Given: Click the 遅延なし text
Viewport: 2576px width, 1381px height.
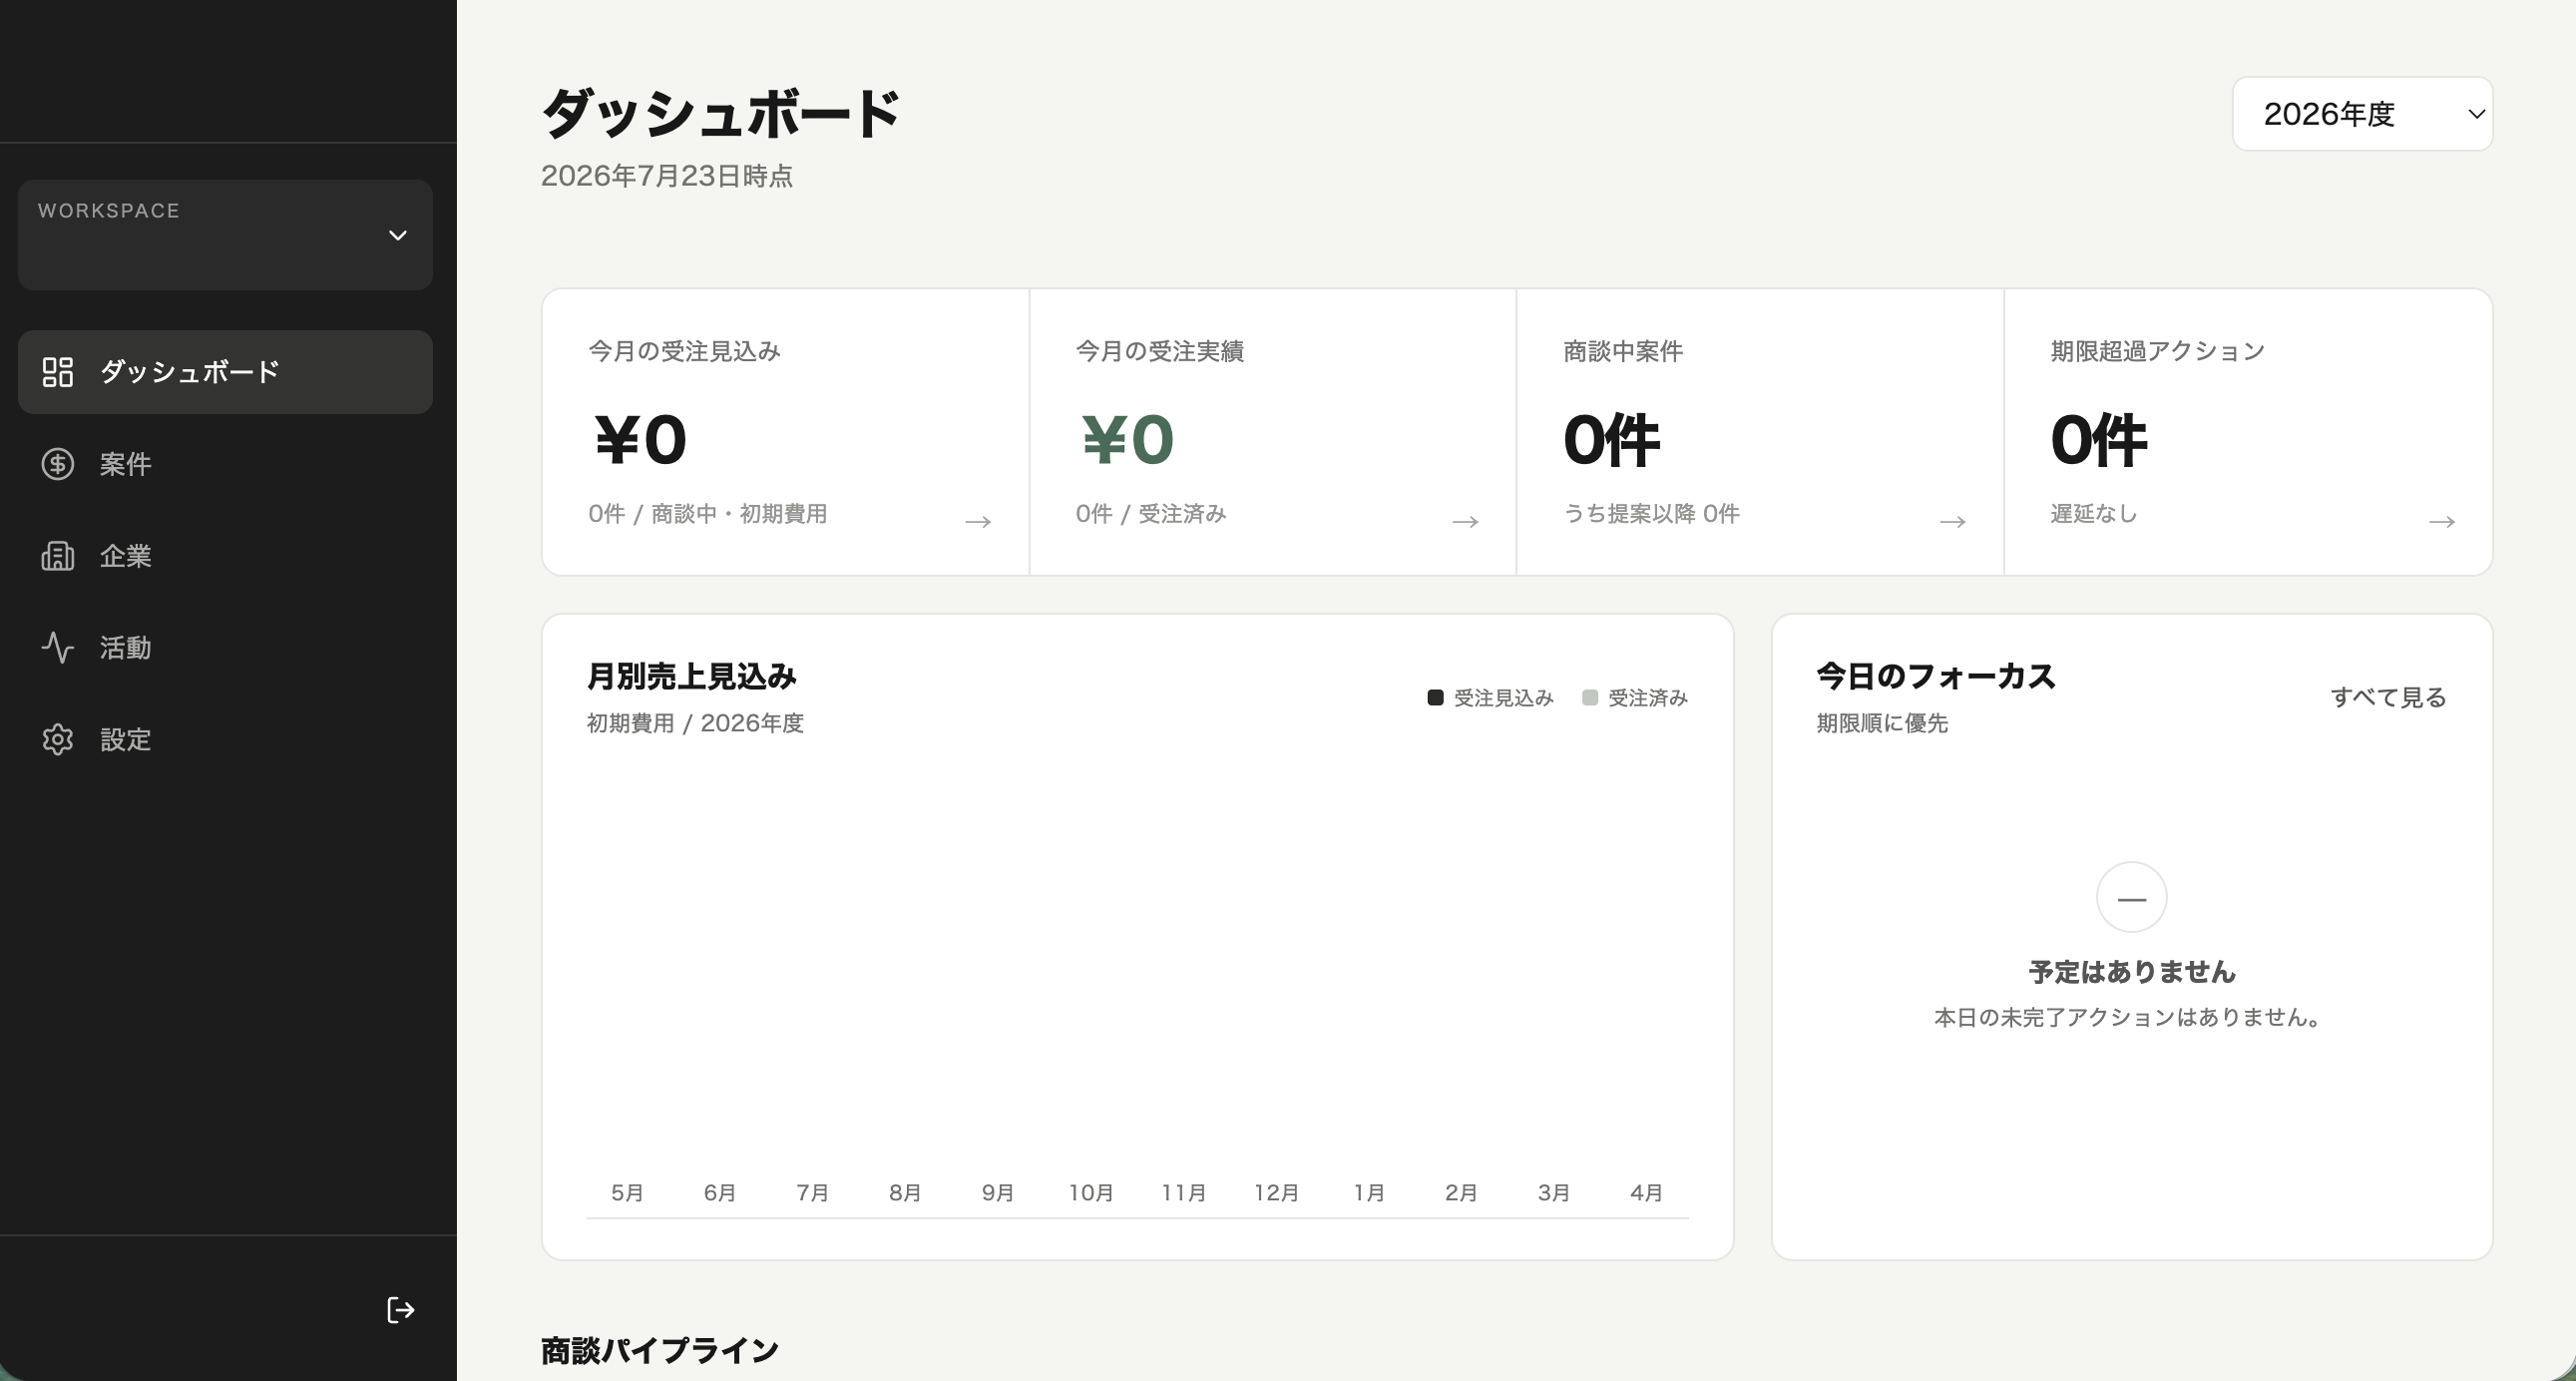Looking at the screenshot, I should click(x=2094, y=514).
